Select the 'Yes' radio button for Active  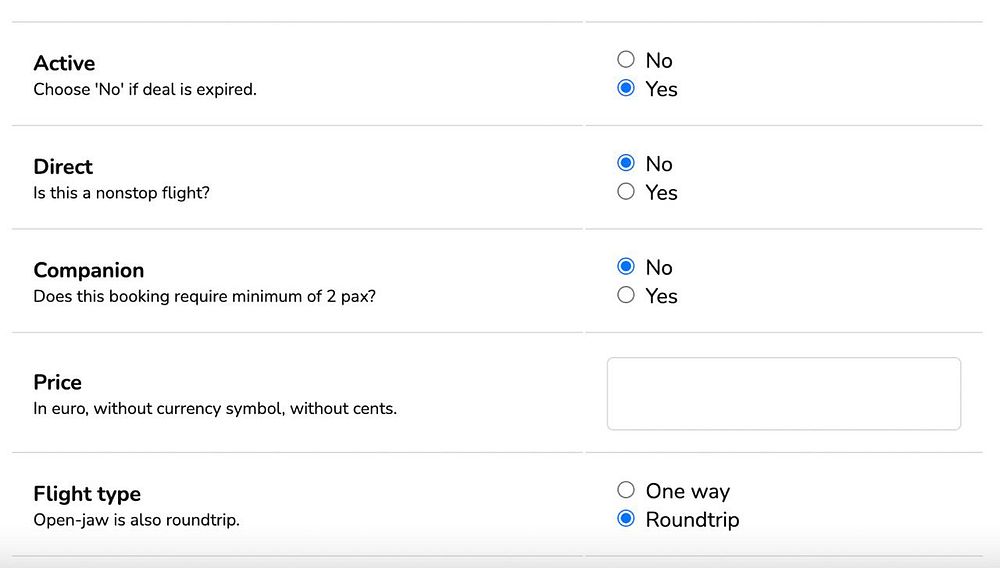point(626,89)
